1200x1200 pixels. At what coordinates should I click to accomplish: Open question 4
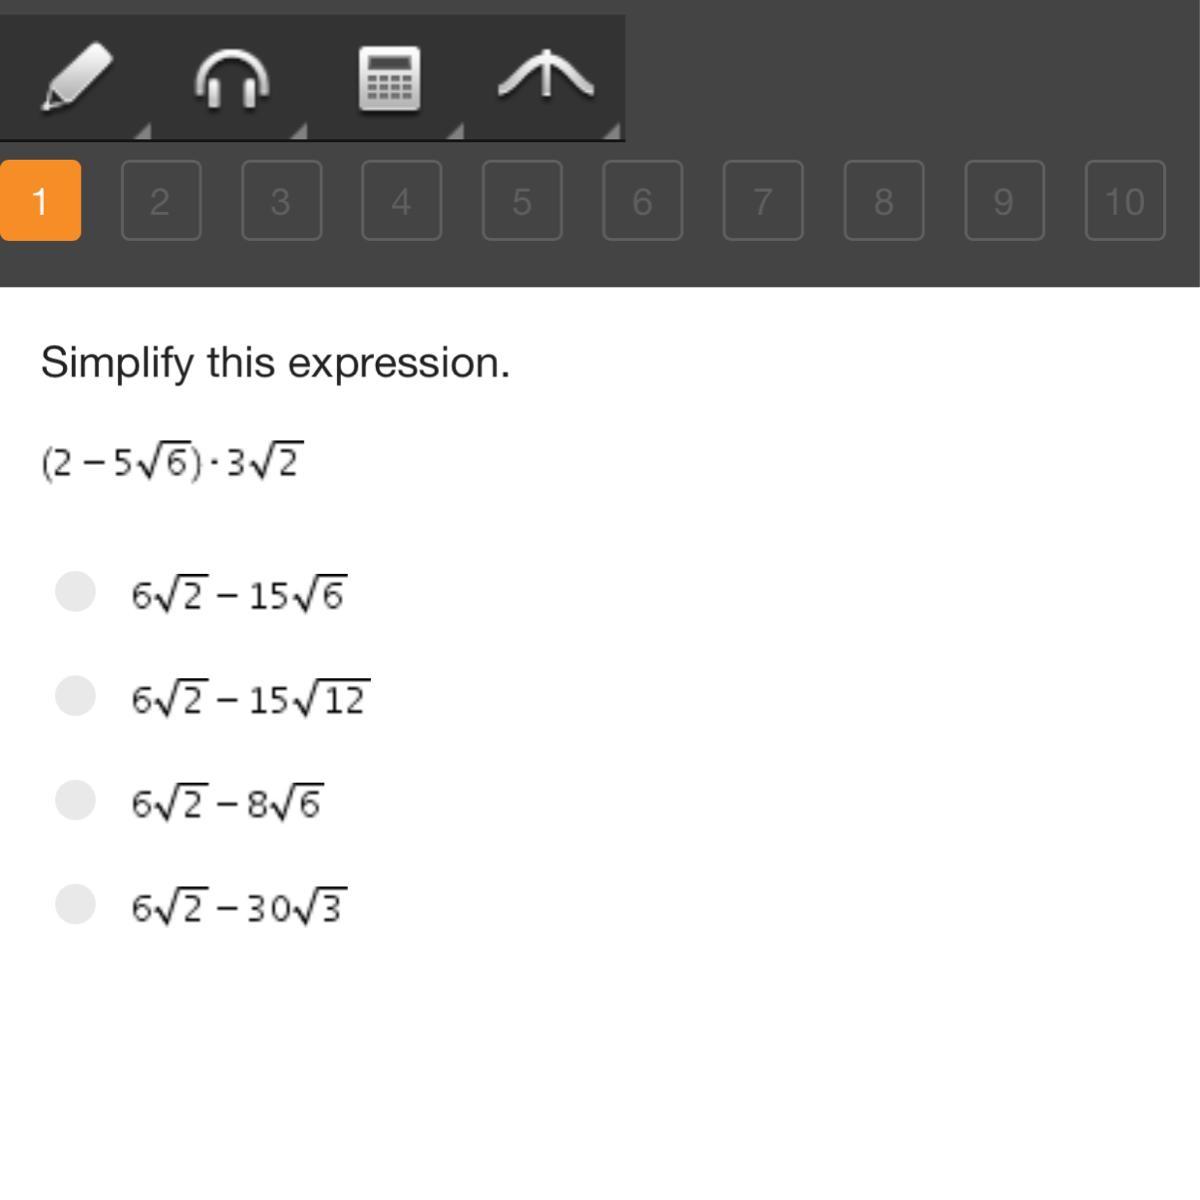point(401,201)
